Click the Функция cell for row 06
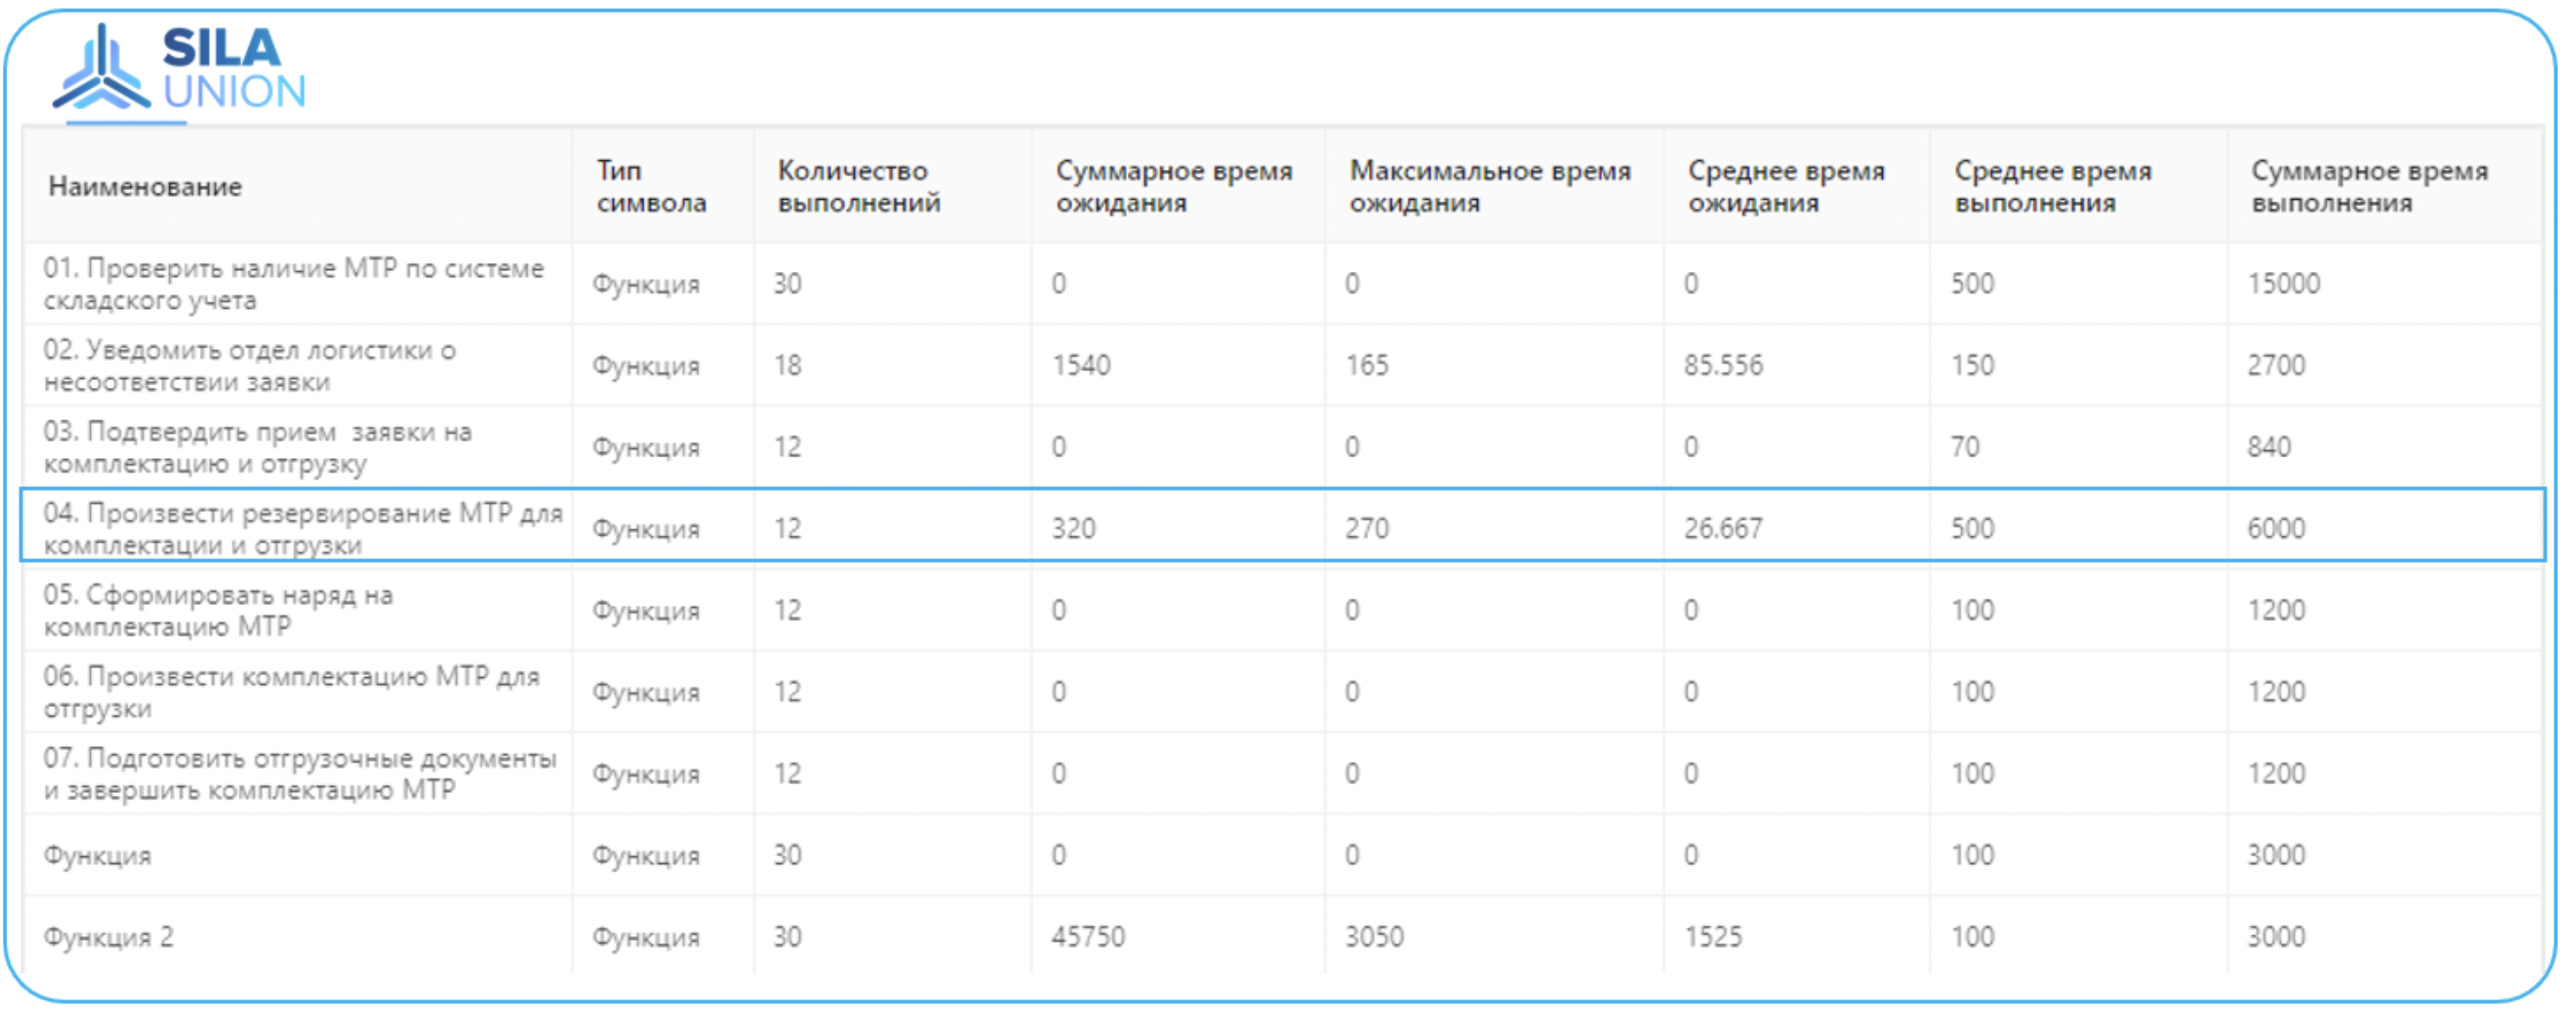 [648, 691]
